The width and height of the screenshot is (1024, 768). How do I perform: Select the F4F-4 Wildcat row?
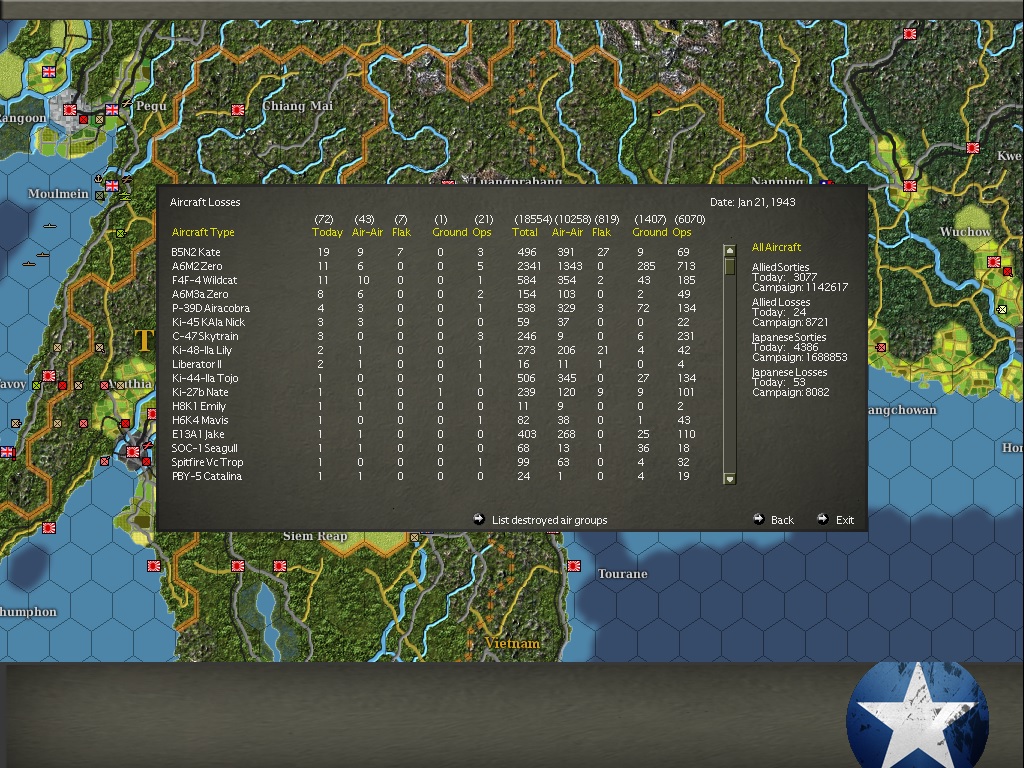(x=434, y=280)
